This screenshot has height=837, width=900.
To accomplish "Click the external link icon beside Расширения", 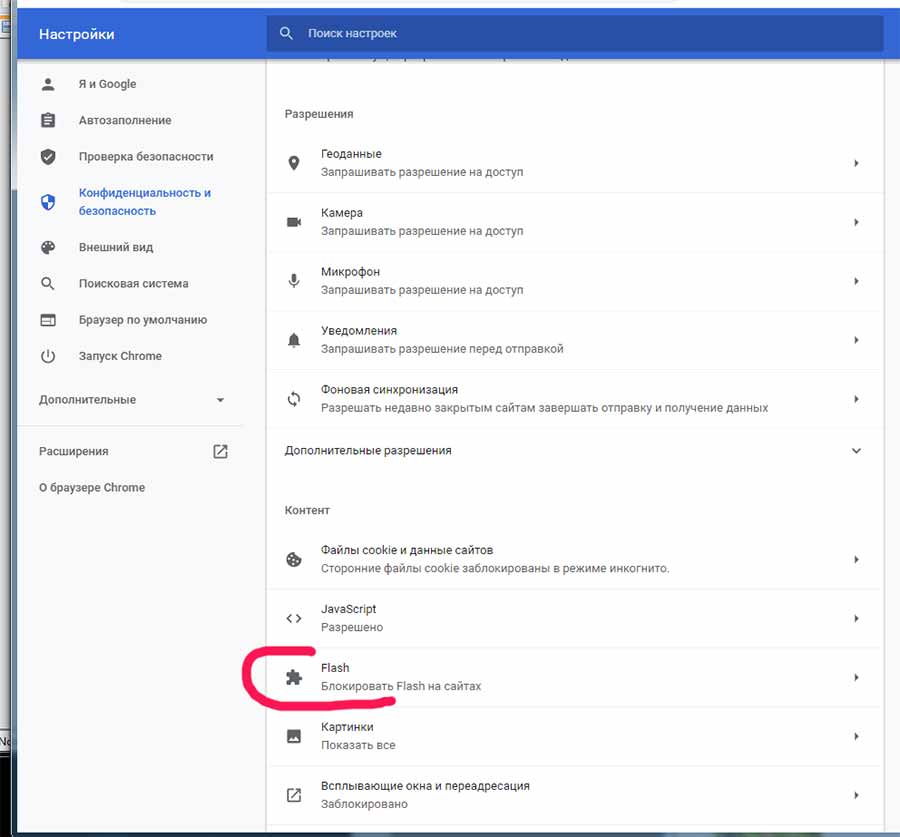I will pos(220,451).
